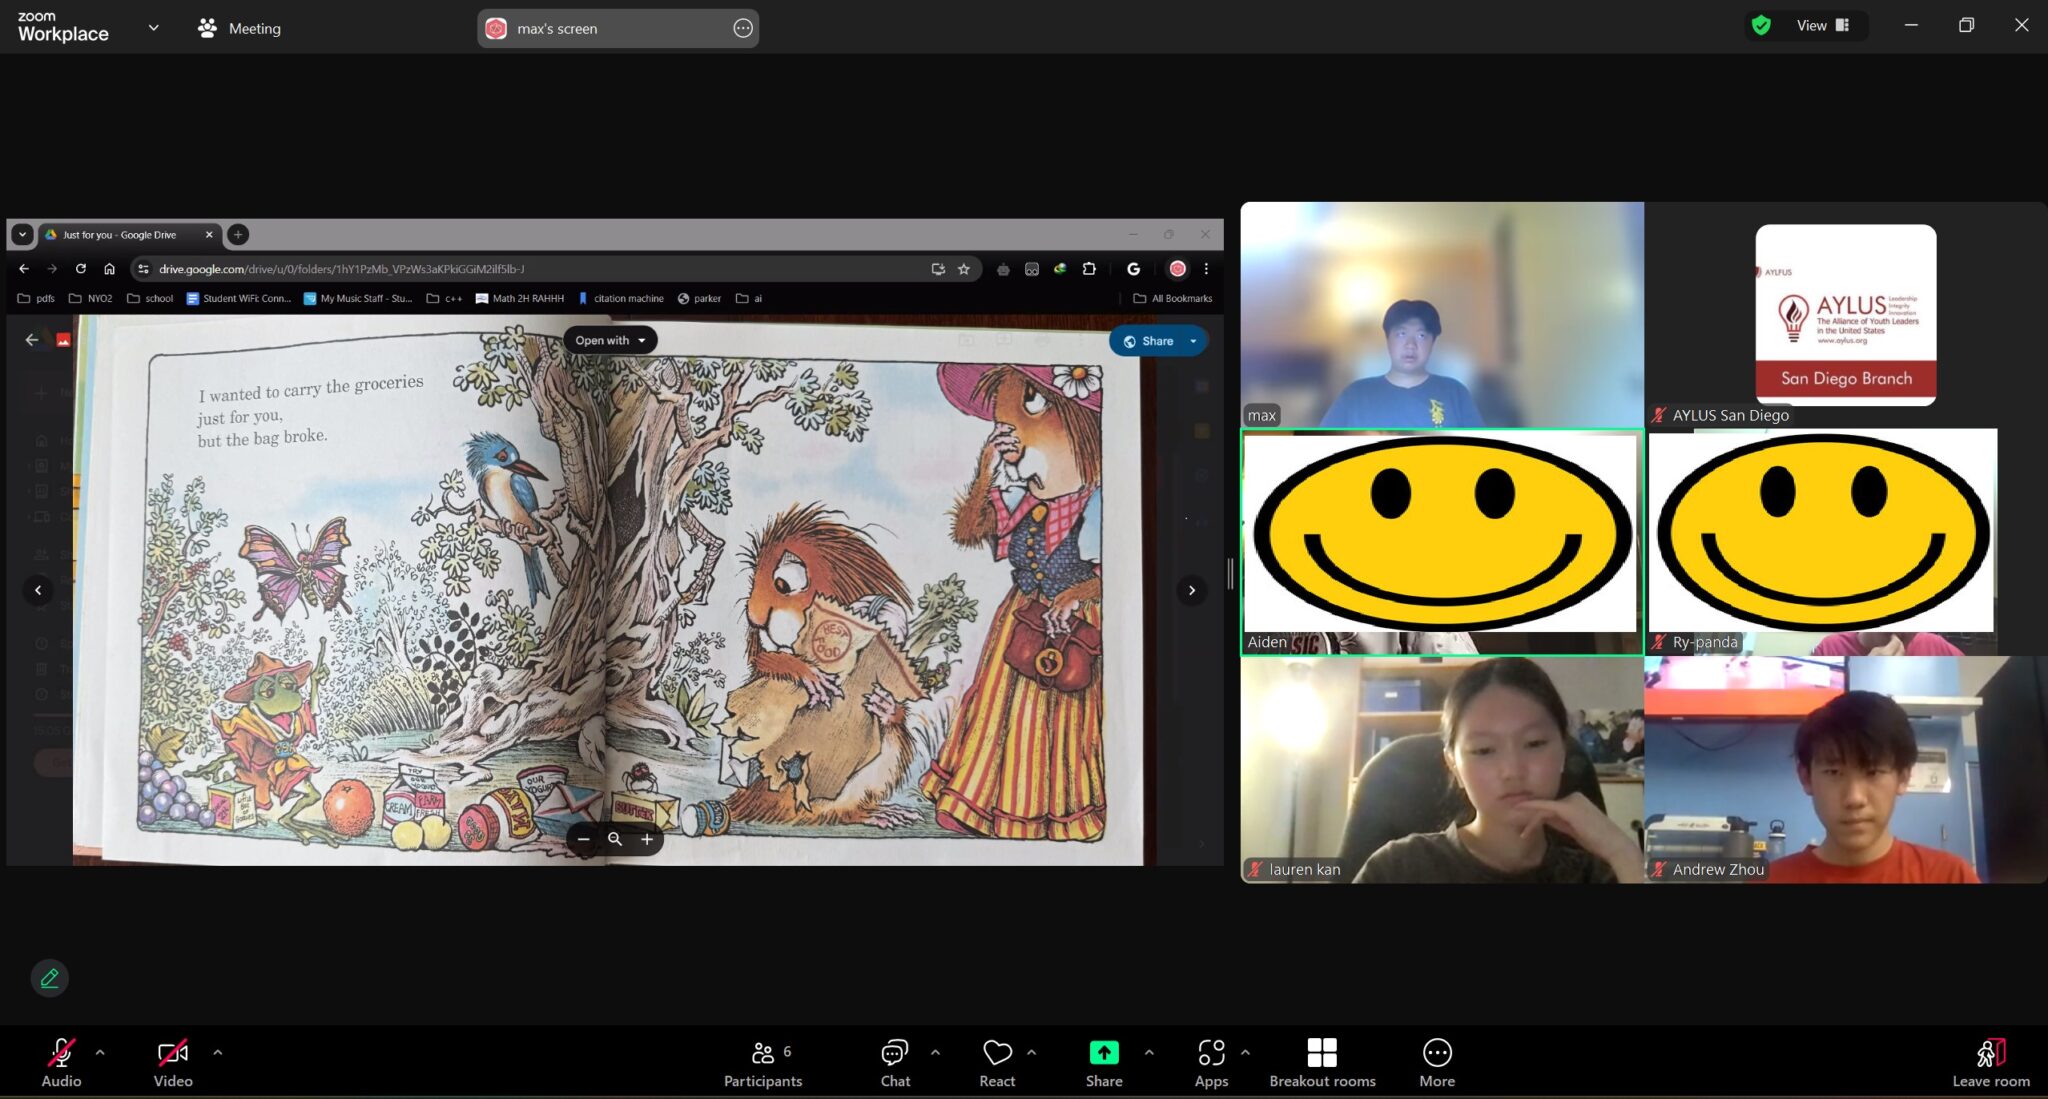2048x1099 pixels.
Task: Click the c++ bookmark folder
Action: tap(444, 298)
